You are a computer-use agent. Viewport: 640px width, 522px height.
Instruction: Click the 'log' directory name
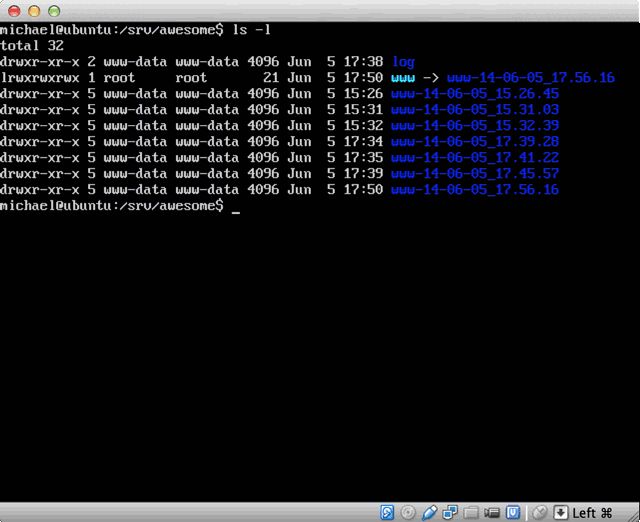point(403,62)
